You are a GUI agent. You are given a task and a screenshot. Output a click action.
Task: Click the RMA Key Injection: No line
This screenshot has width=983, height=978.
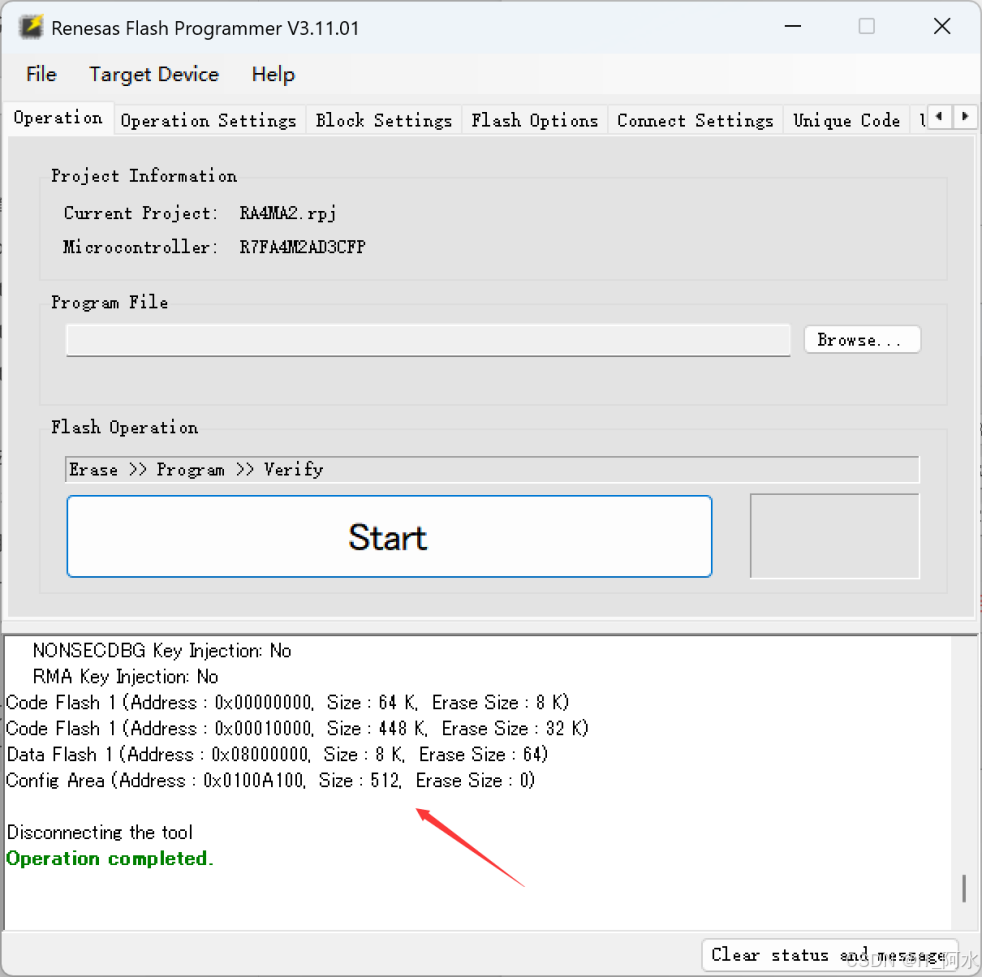click(125, 676)
